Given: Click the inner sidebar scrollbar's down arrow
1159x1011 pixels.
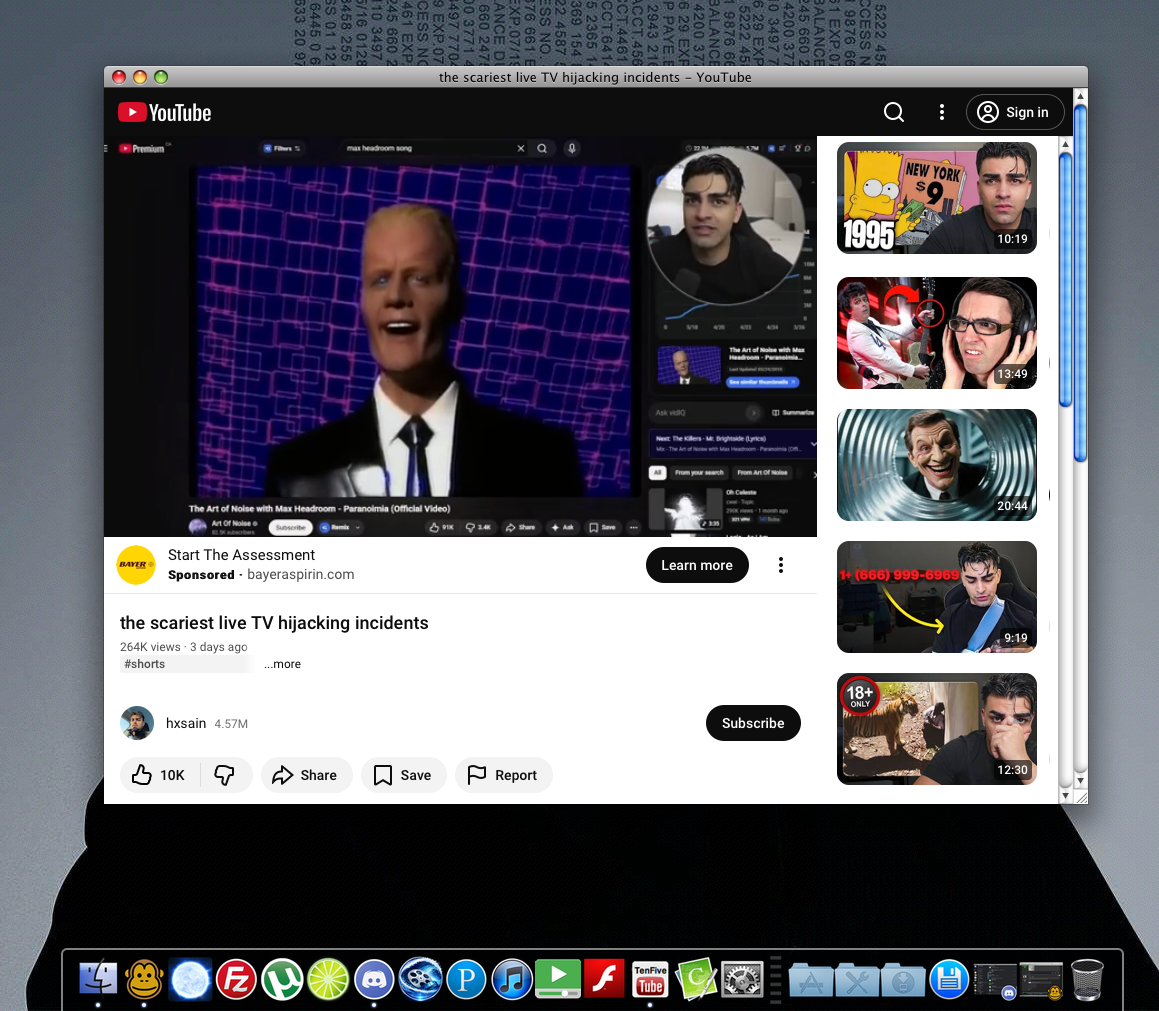Looking at the screenshot, I should point(1065,796).
